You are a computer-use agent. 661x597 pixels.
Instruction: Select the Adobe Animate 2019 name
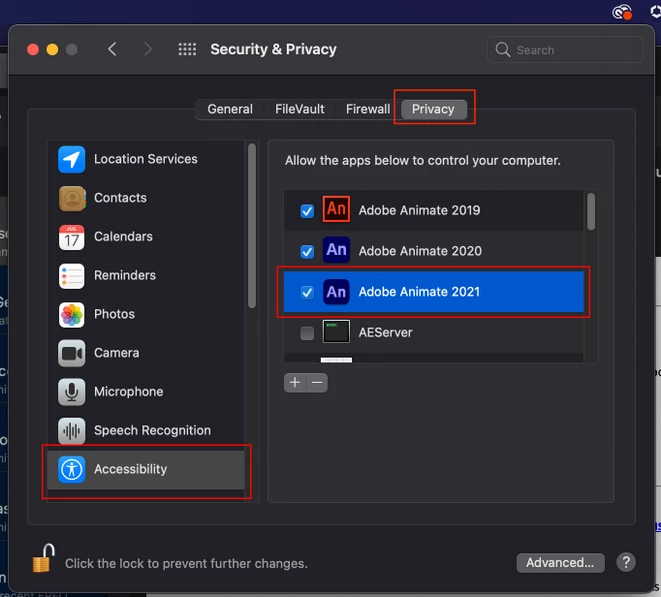[x=419, y=210]
